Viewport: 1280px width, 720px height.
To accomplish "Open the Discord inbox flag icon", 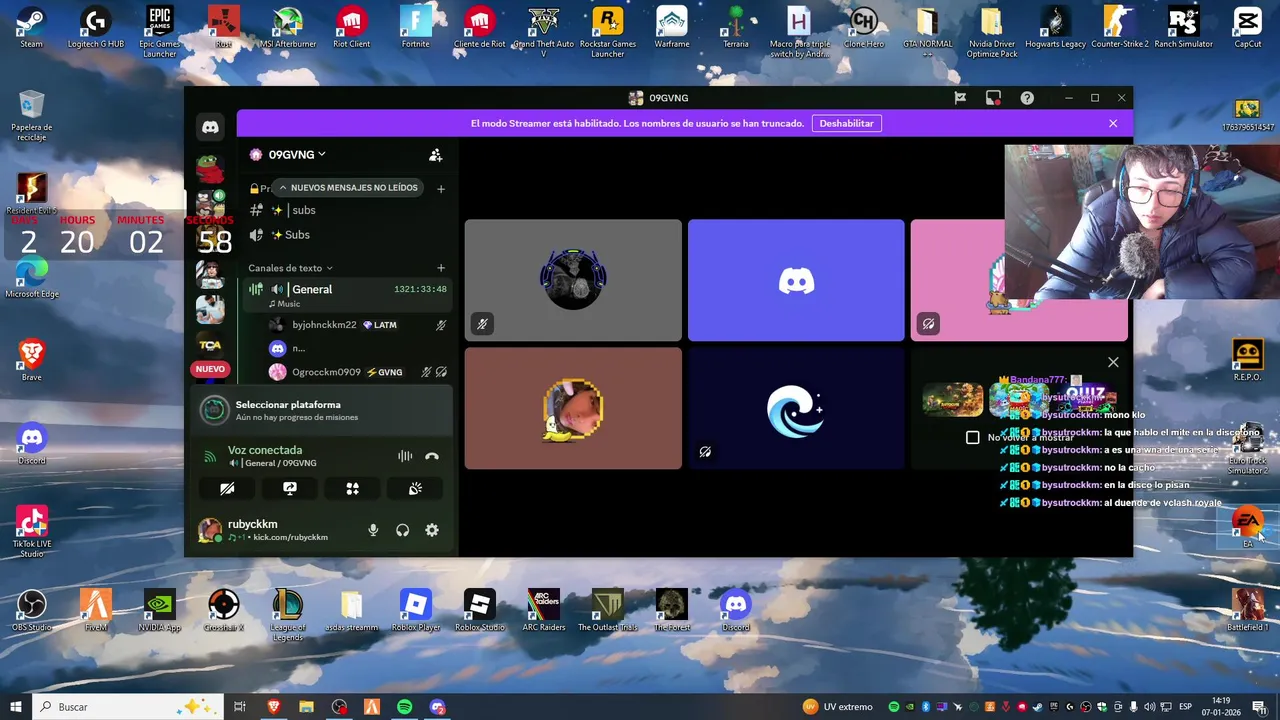I will [960, 98].
